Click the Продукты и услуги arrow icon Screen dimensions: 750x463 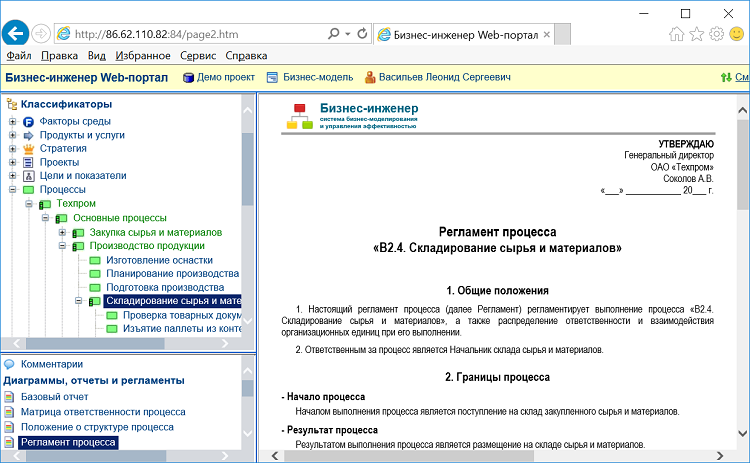tap(28, 135)
